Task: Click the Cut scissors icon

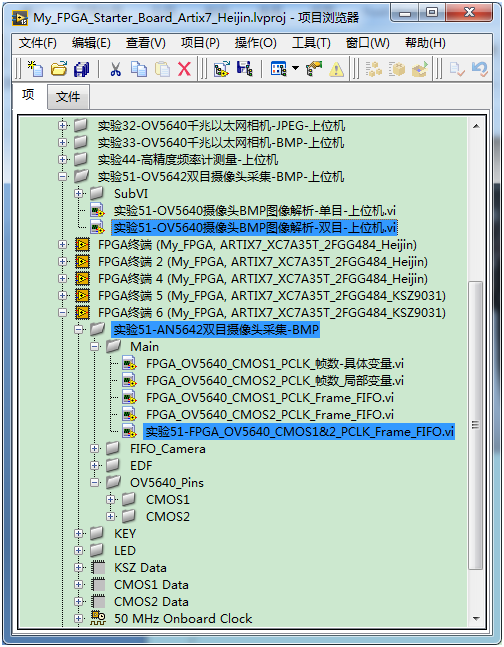Action: (116, 69)
